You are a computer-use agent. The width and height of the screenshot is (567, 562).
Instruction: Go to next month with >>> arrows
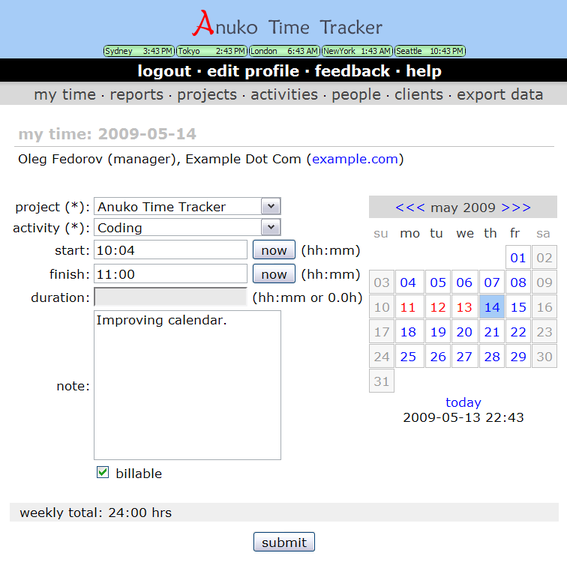pyautogui.click(x=516, y=208)
